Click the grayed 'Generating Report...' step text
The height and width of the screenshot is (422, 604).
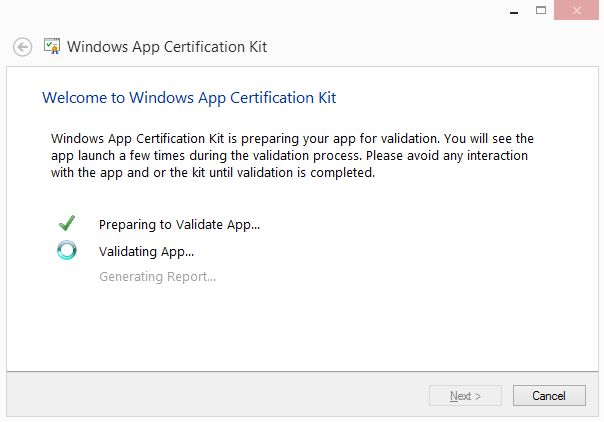click(158, 277)
